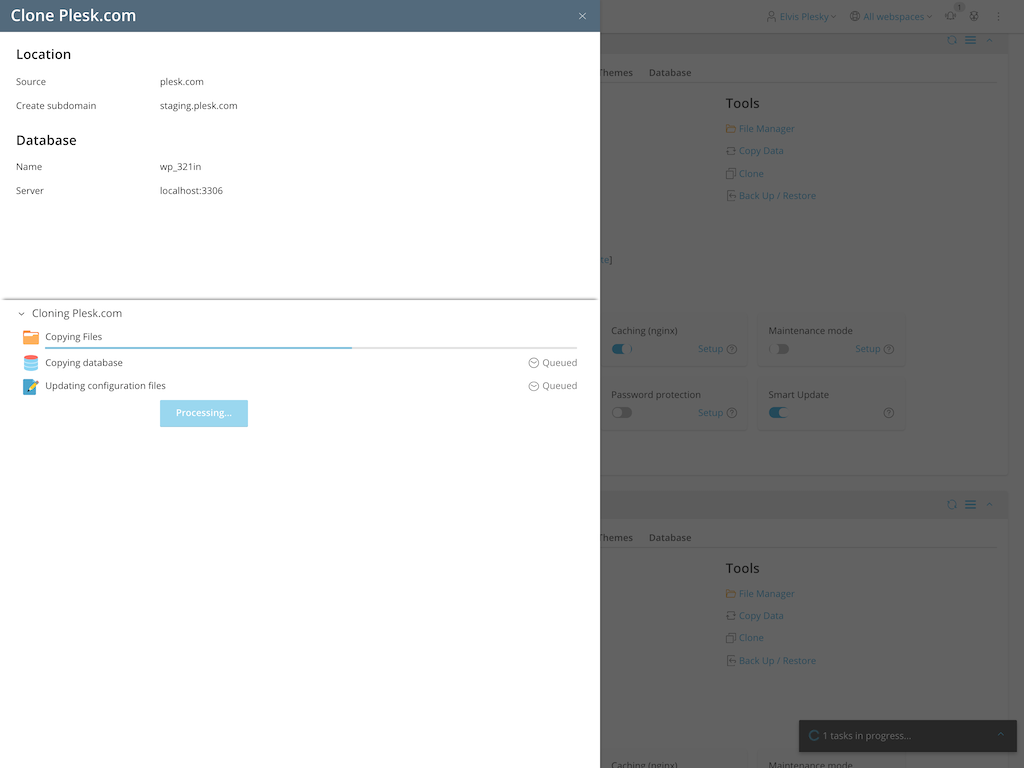Viewport: 1024px width, 768px height.
Task: Turn on the Password protection switch
Action: point(621,413)
